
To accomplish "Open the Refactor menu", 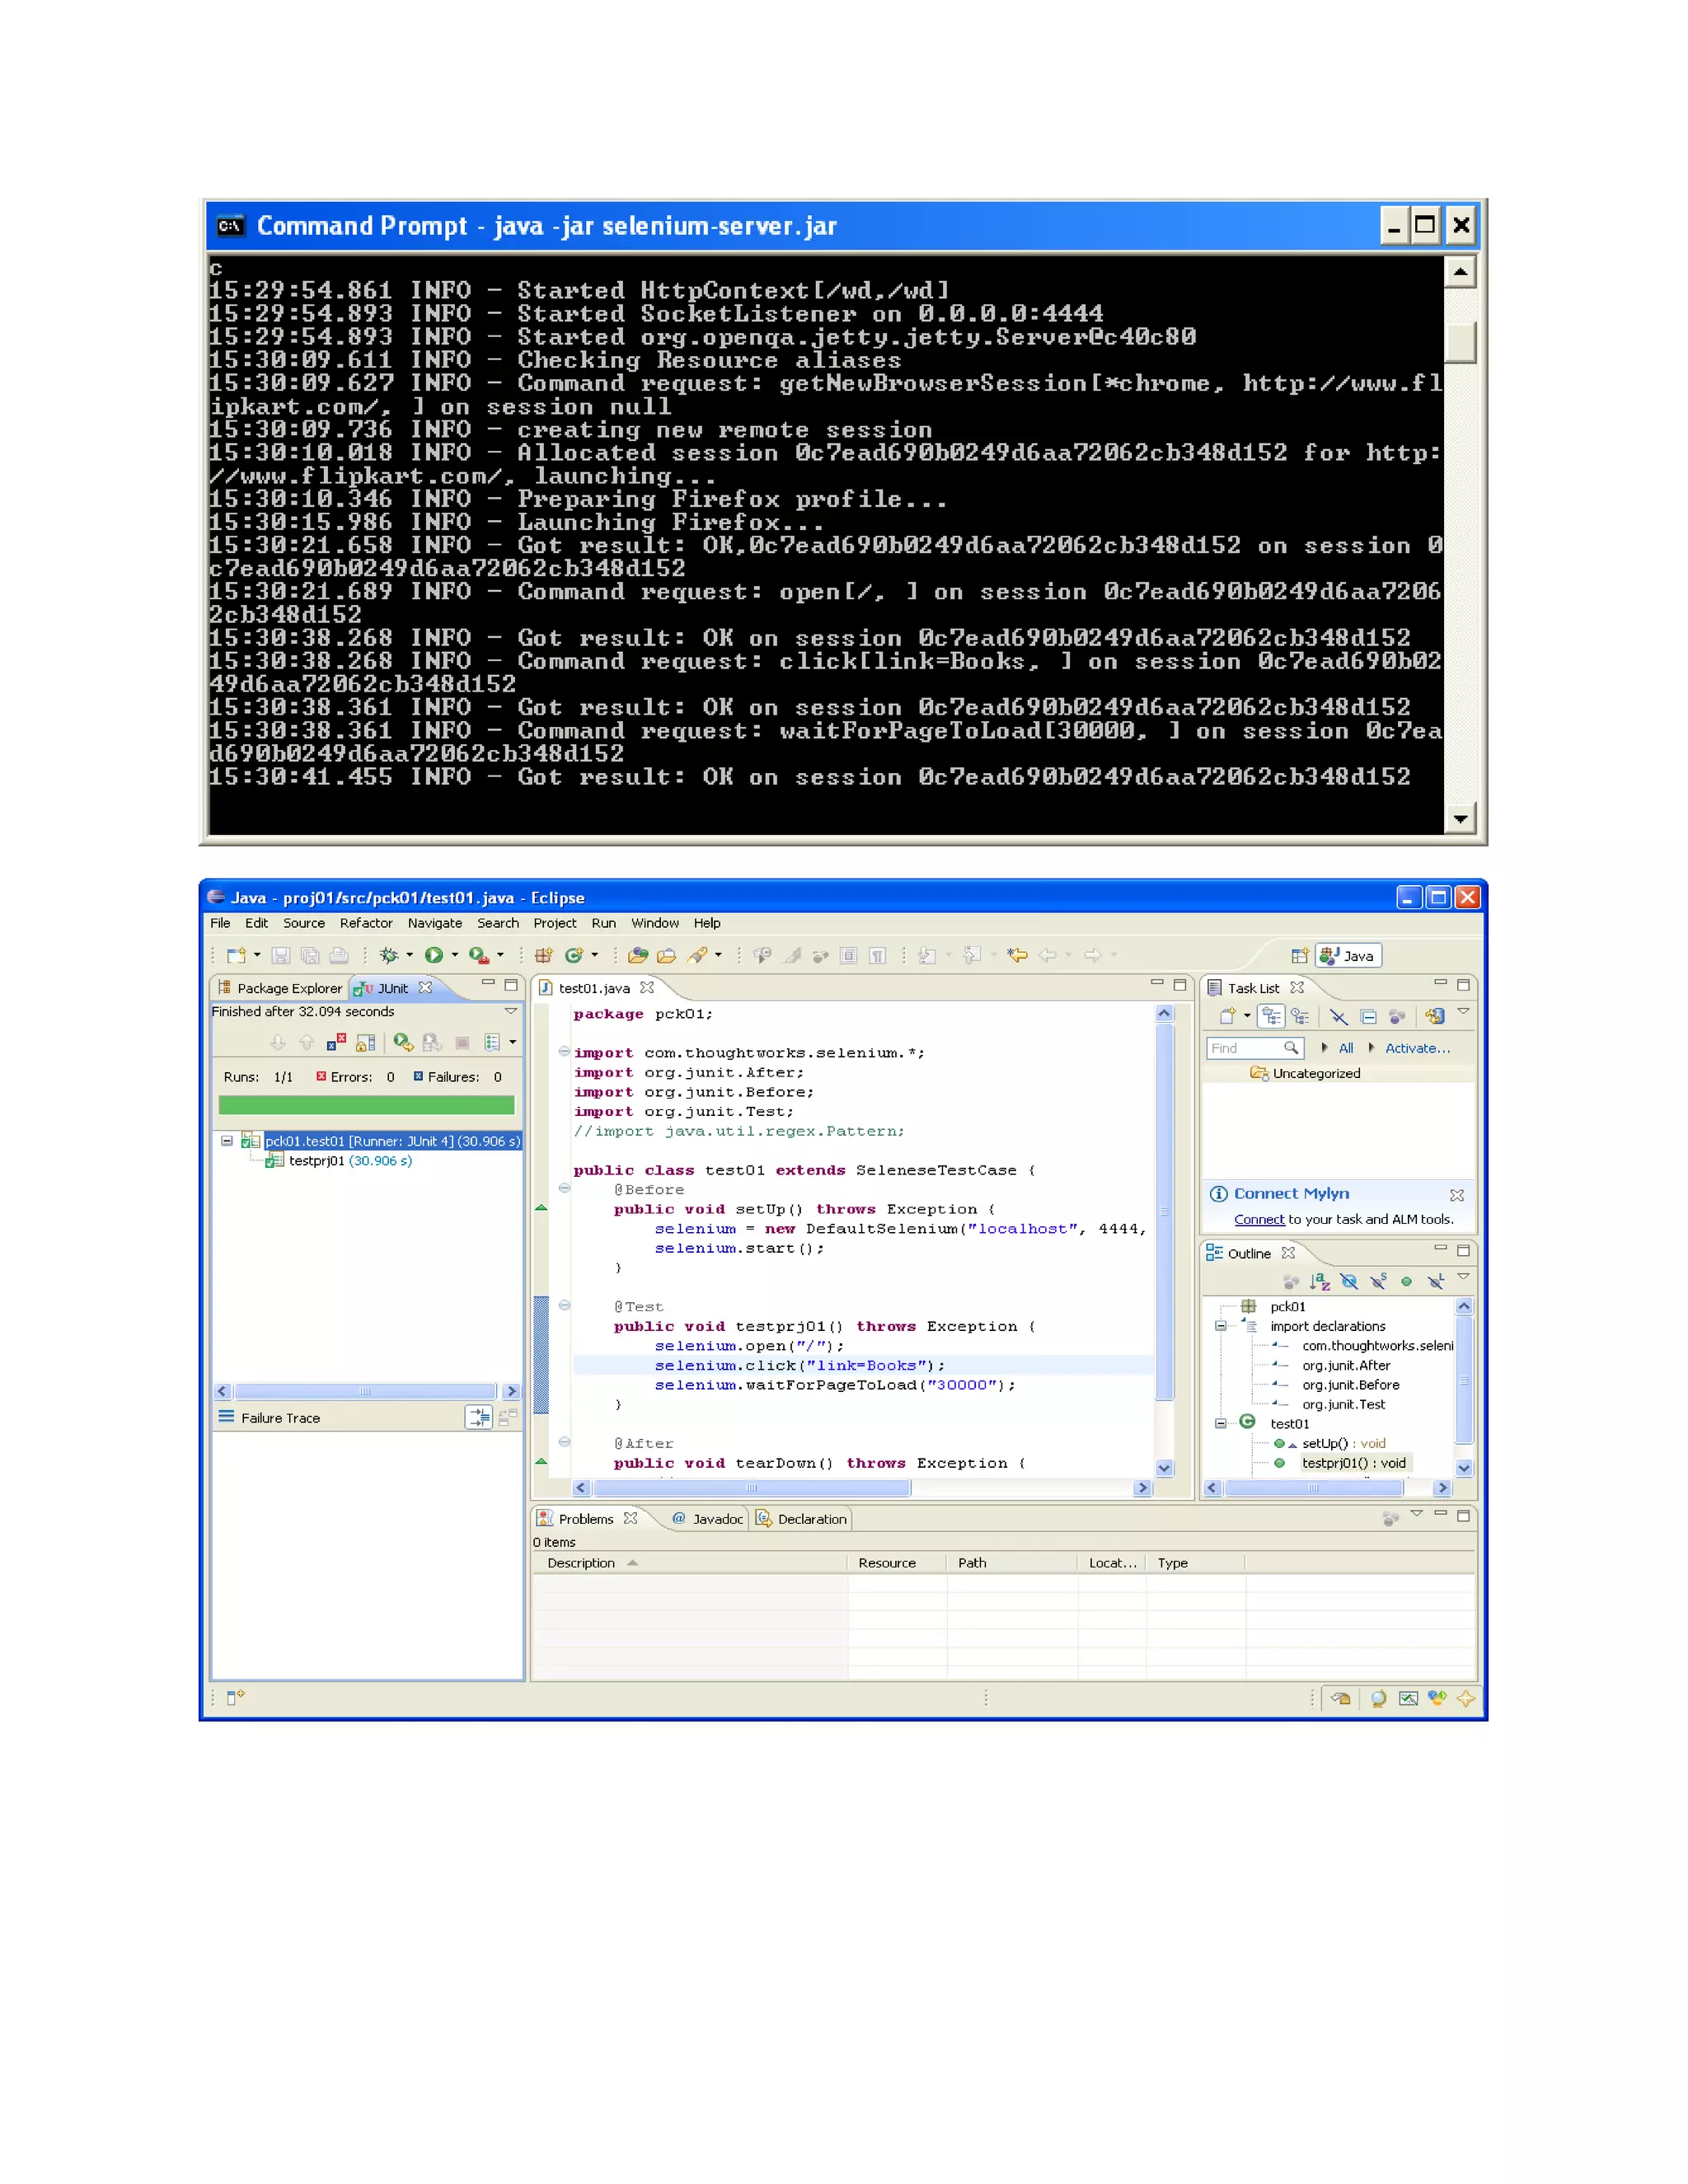I will pyautogui.click(x=366, y=923).
